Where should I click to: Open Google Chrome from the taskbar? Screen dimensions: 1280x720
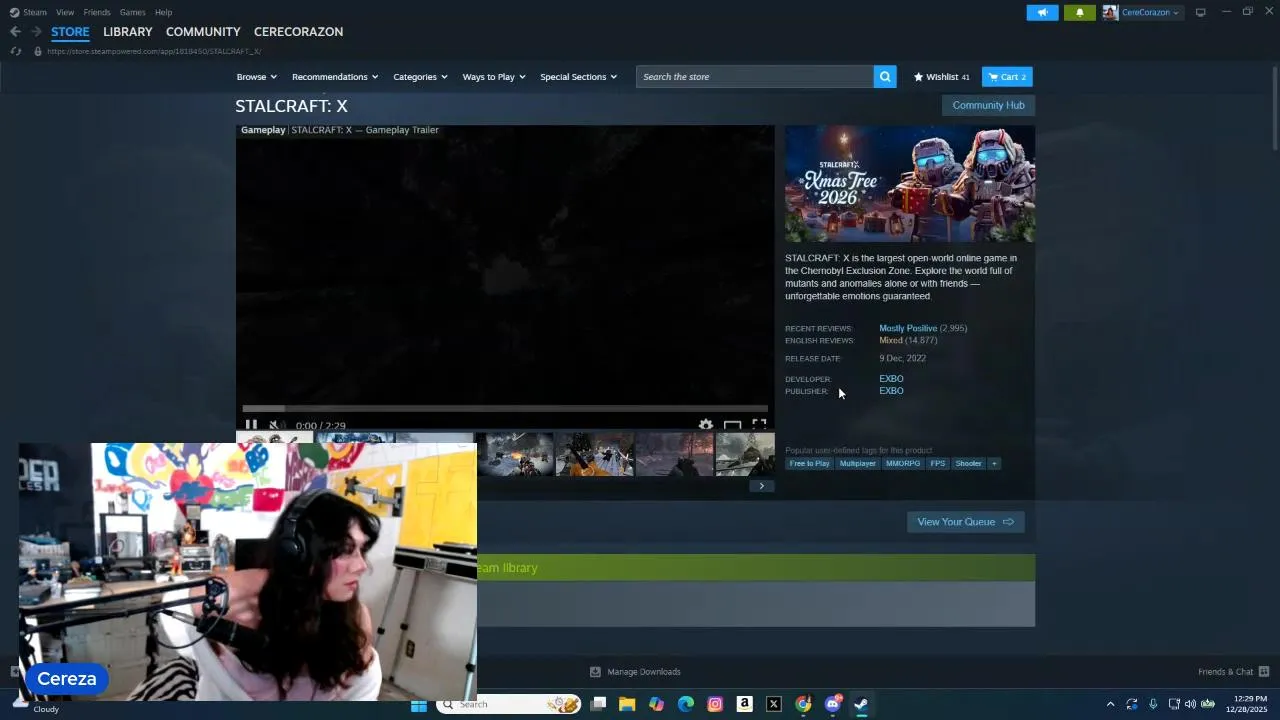[x=803, y=704]
